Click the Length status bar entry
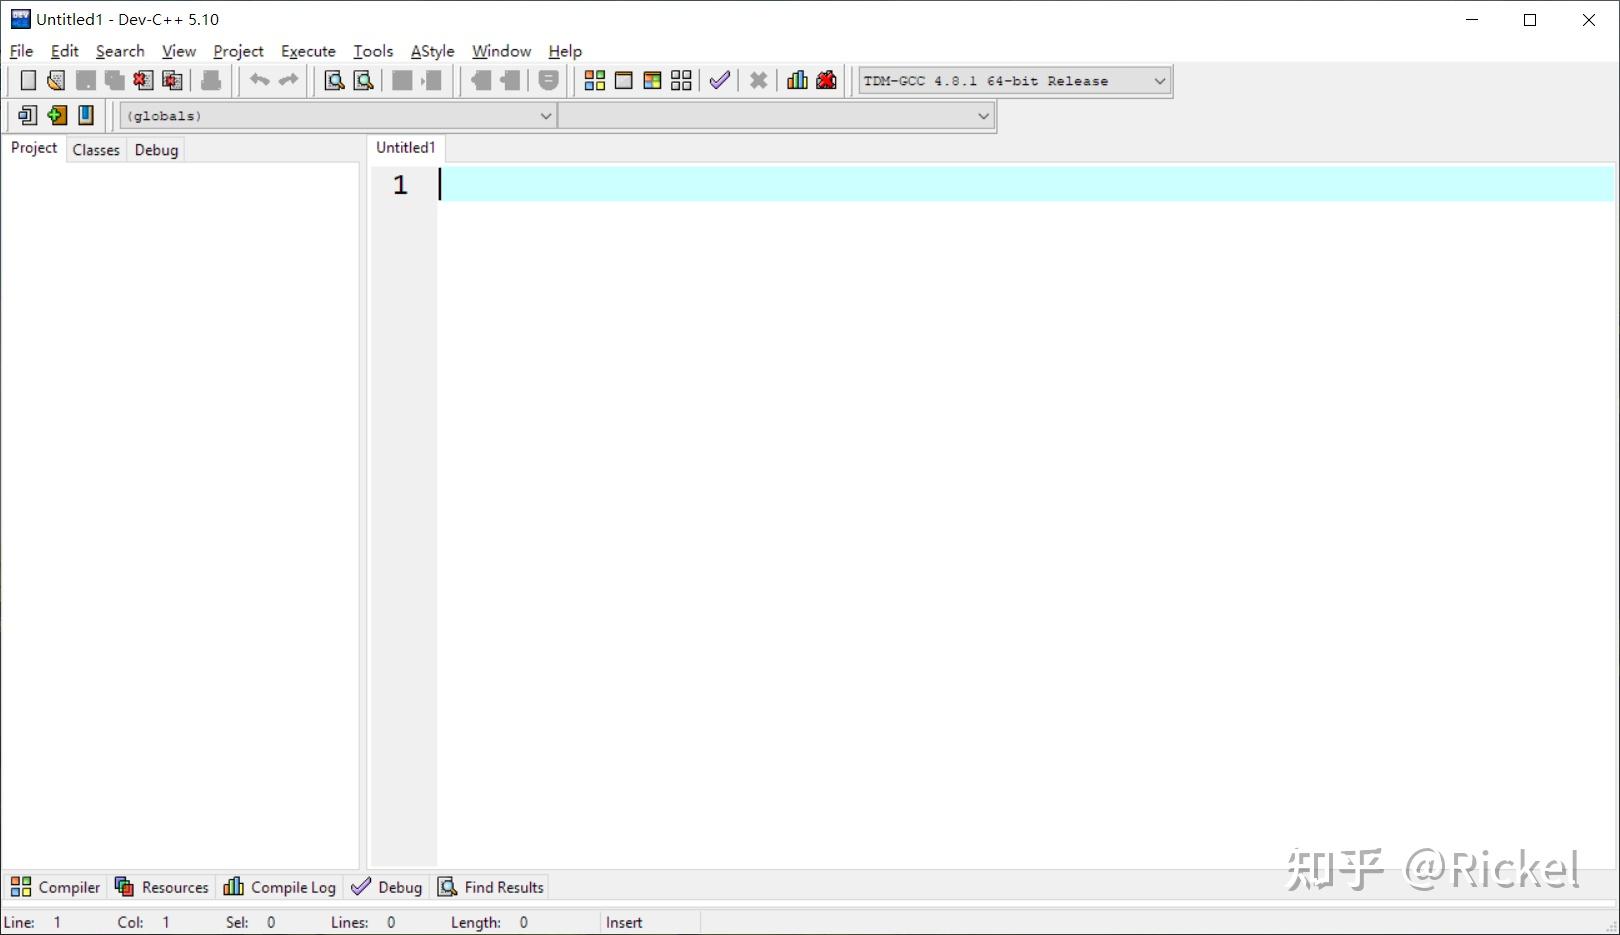This screenshot has height=935, width=1620. point(490,923)
